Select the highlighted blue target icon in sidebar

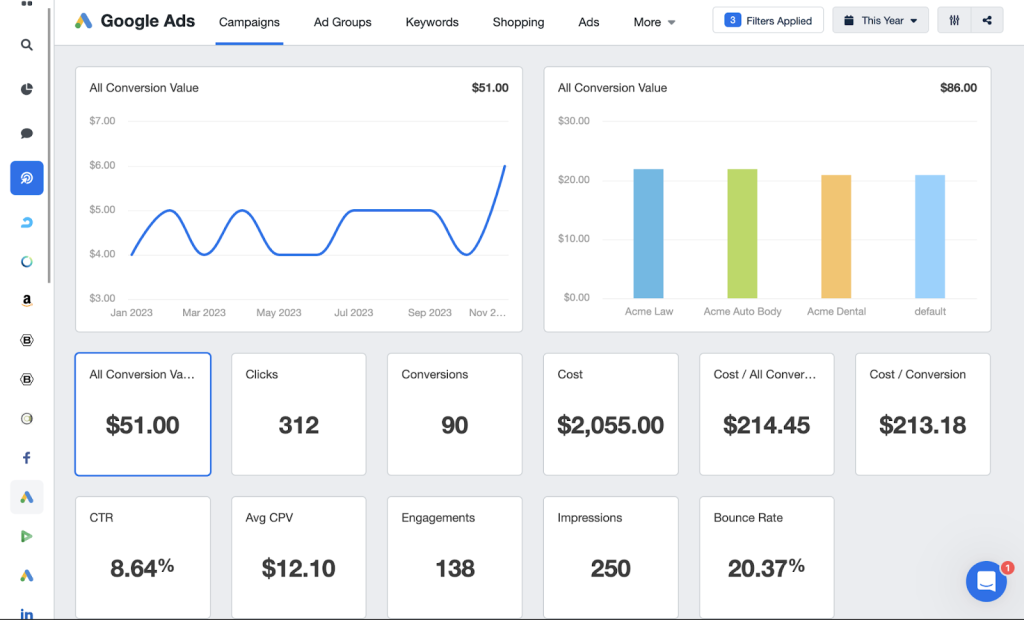[27, 178]
